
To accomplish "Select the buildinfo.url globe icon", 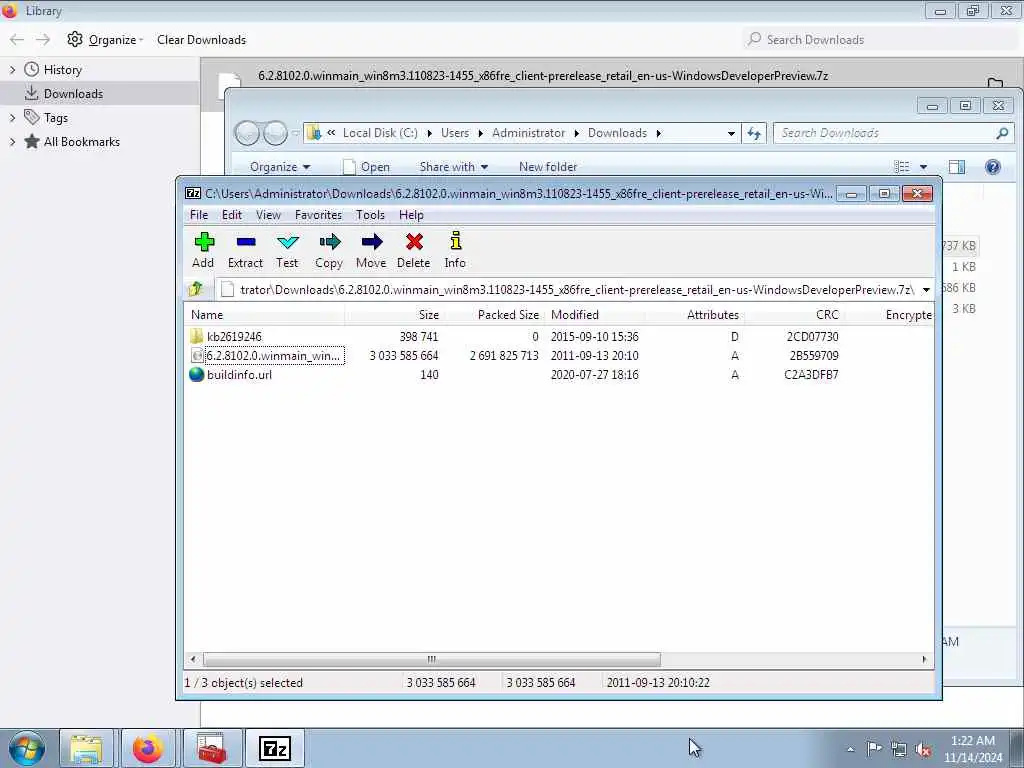I will click(197, 374).
